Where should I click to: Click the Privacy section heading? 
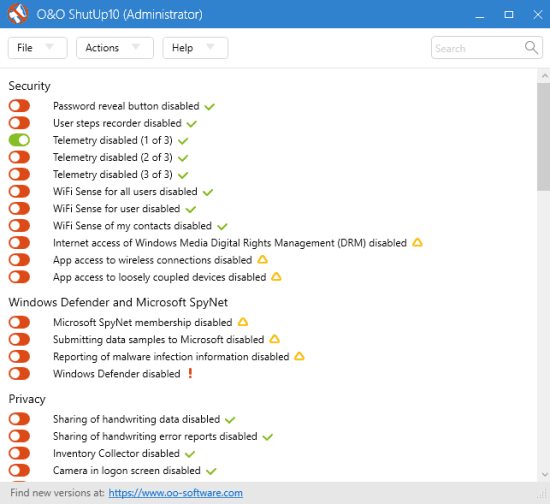coord(27,399)
